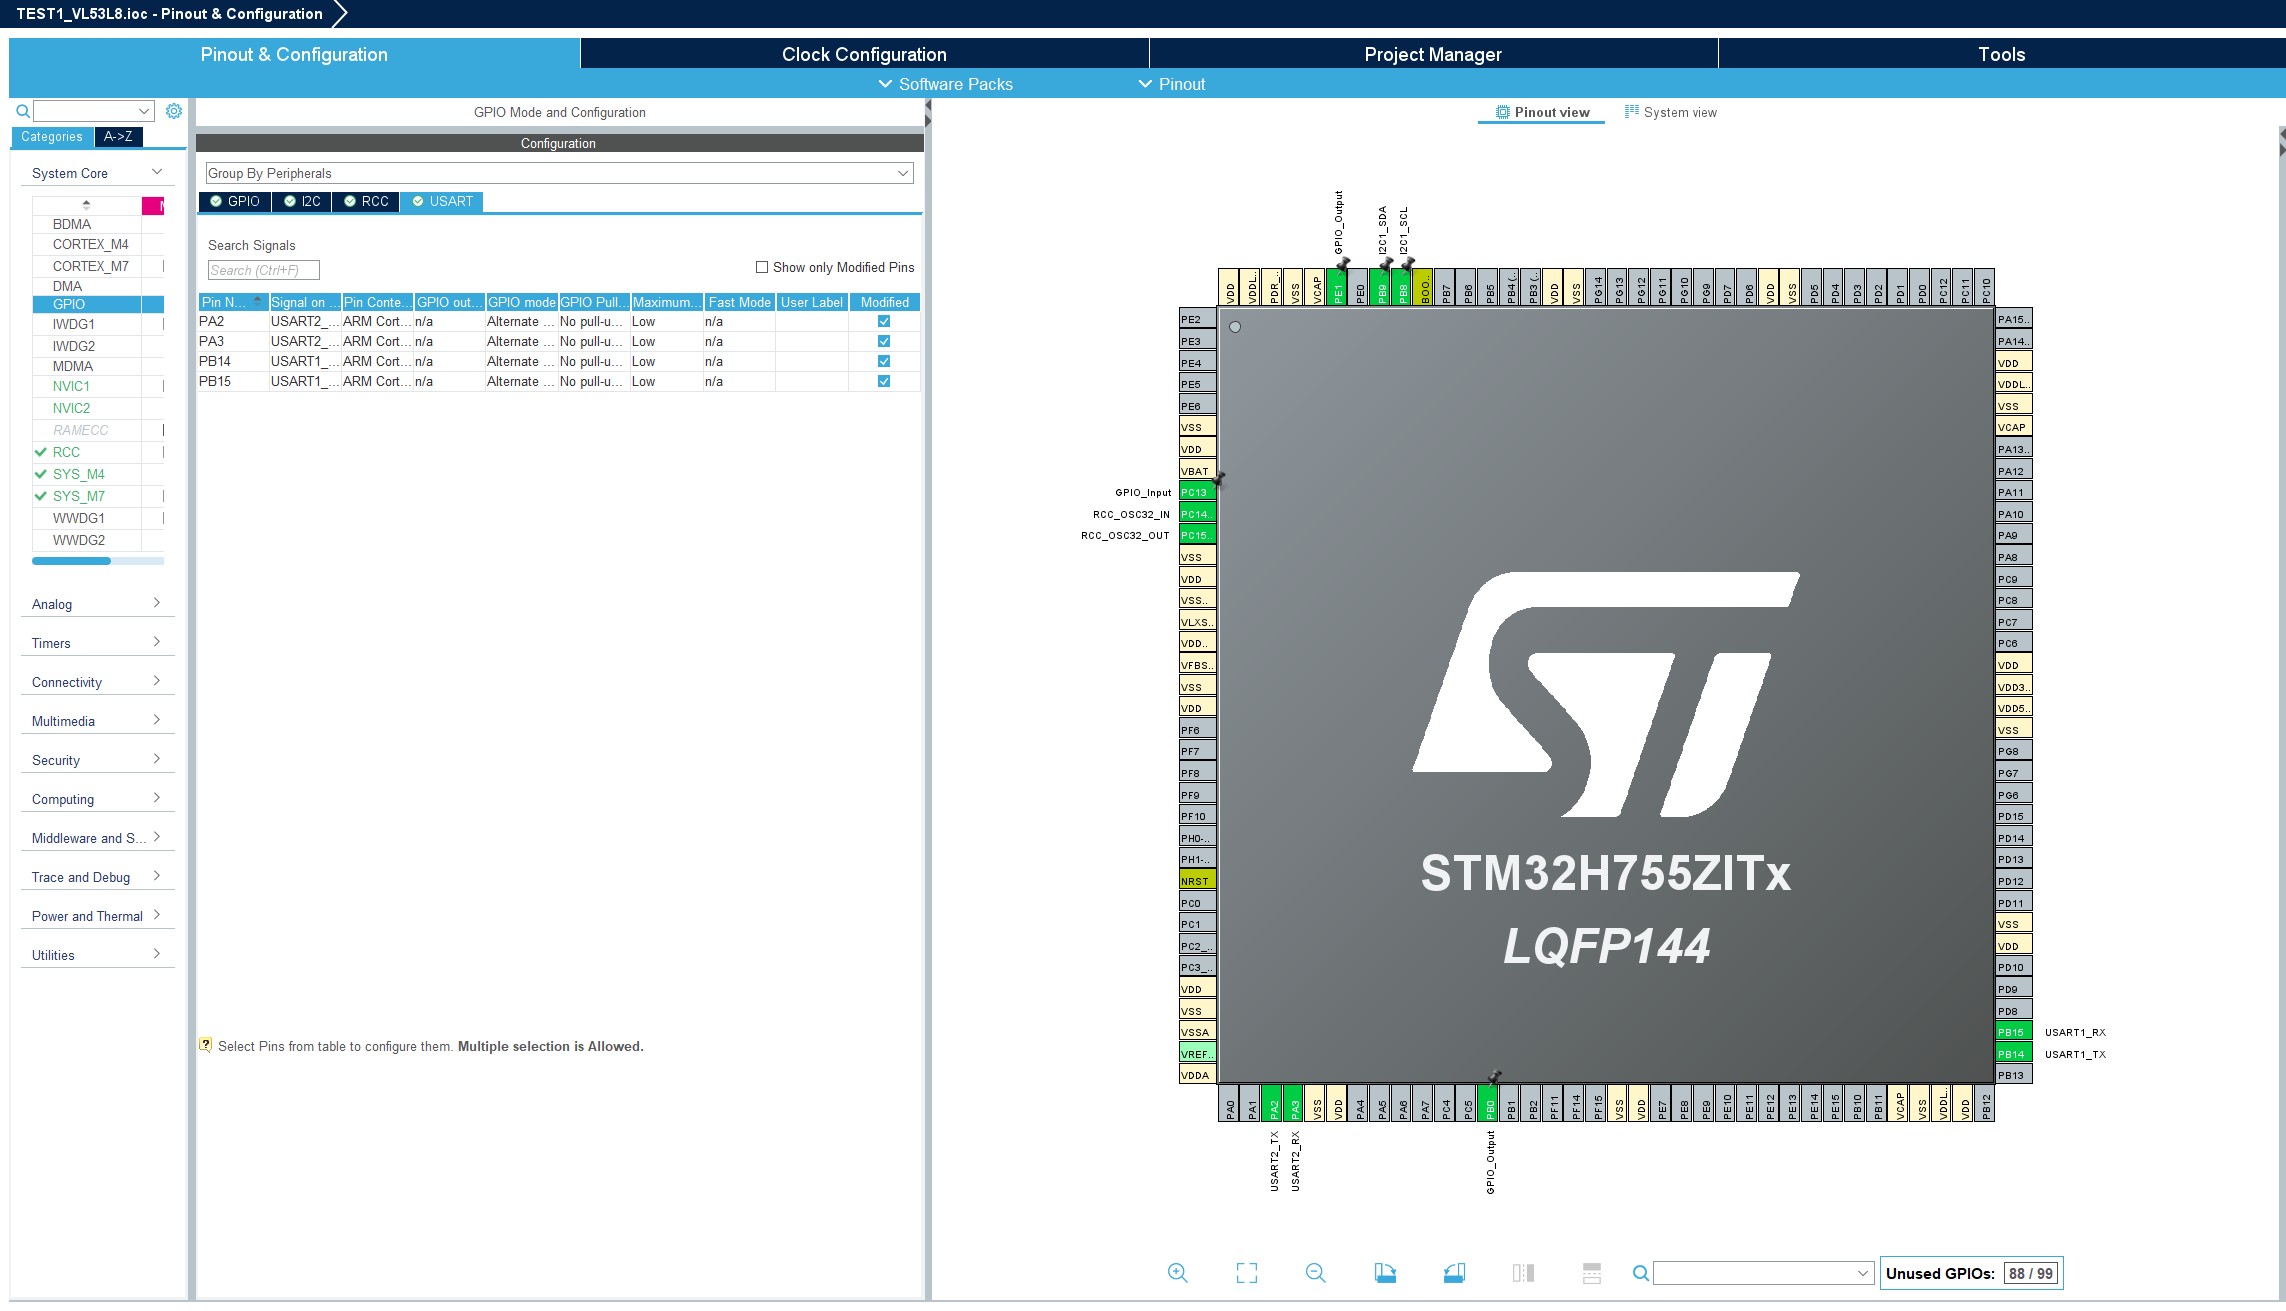Rotate the chip counter-clockwise
The width and height of the screenshot is (2286, 1311).
pos(1455,1273)
